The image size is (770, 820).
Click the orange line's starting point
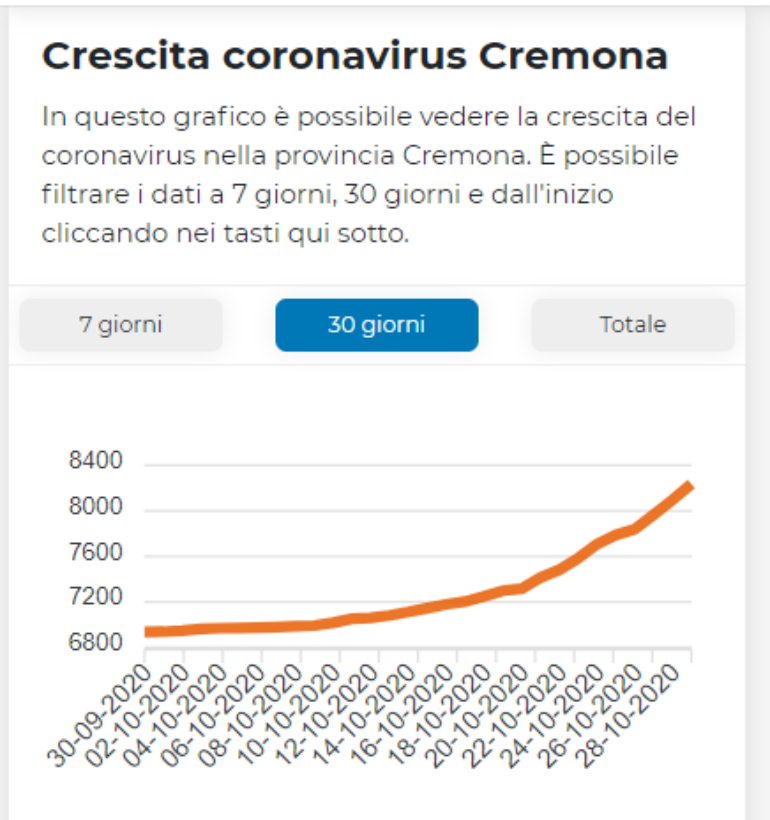147,632
